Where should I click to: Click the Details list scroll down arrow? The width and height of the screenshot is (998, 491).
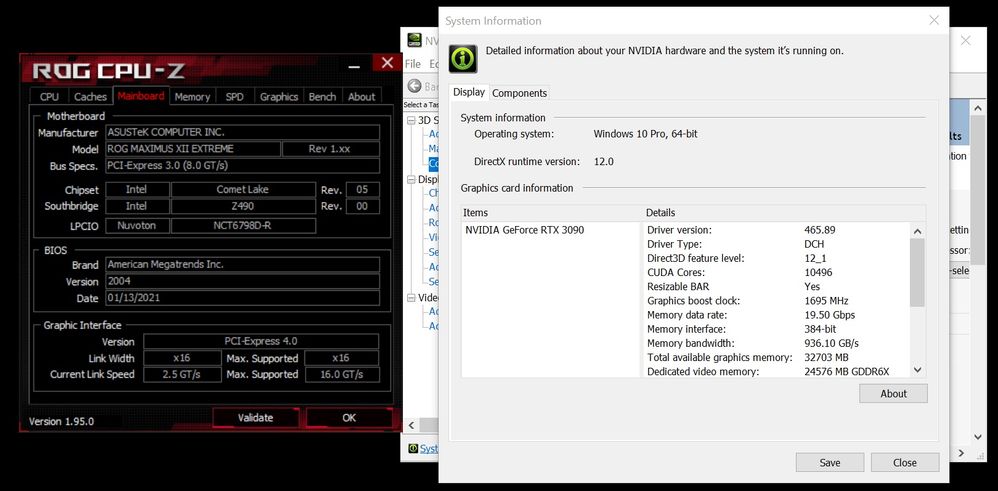click(x=917, y=369)
